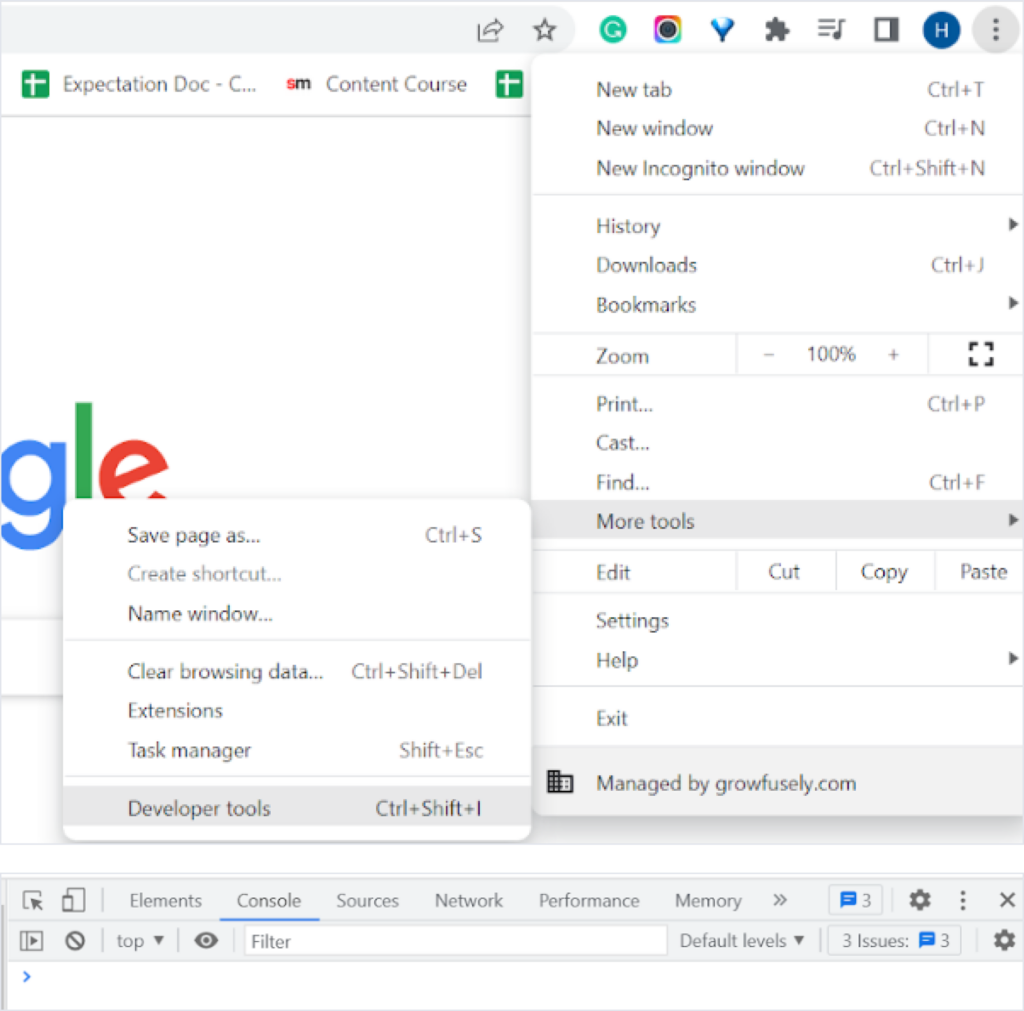
Task: Open the Extensions puzzle piece icon
Action: pos(776,30)
